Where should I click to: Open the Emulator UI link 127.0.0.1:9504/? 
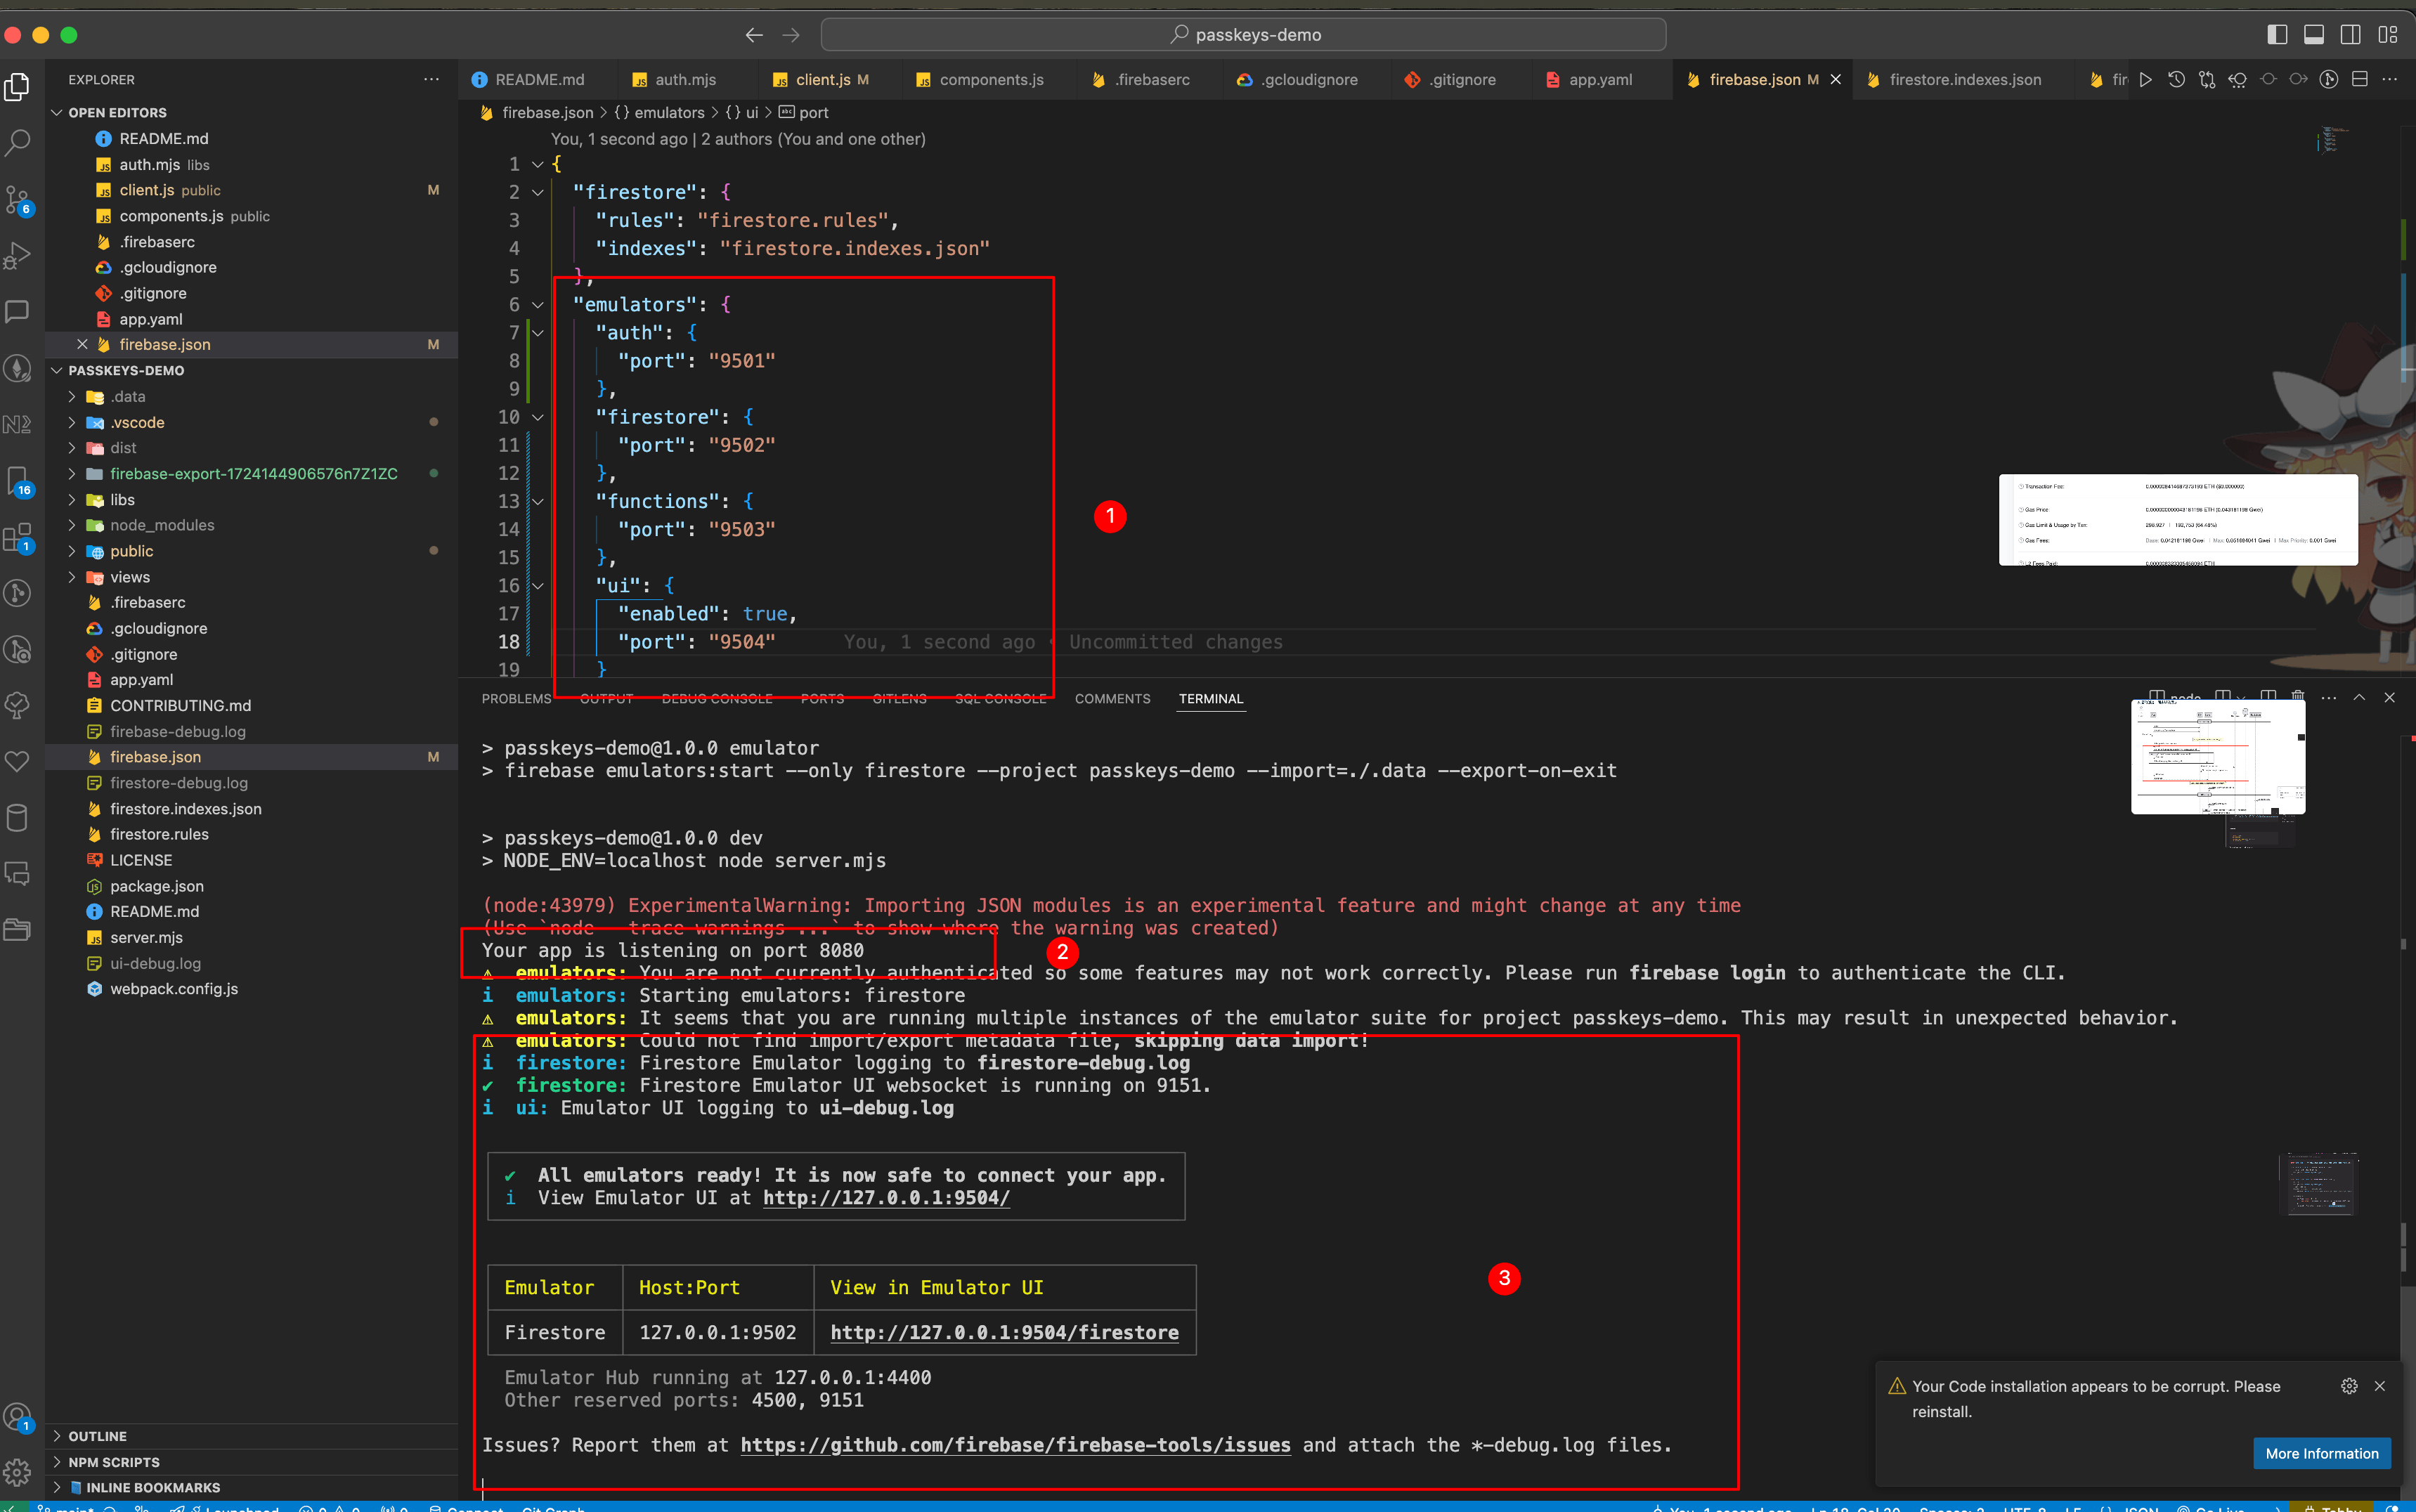point(886,1198)
